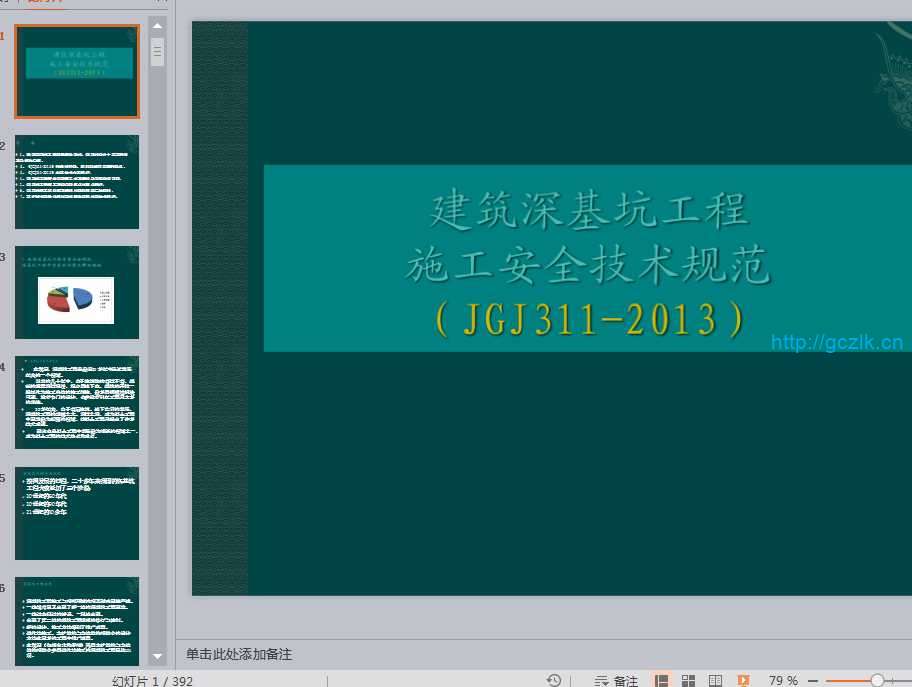Switch to Reading view
912x687 pixels.
pos(715,680)
